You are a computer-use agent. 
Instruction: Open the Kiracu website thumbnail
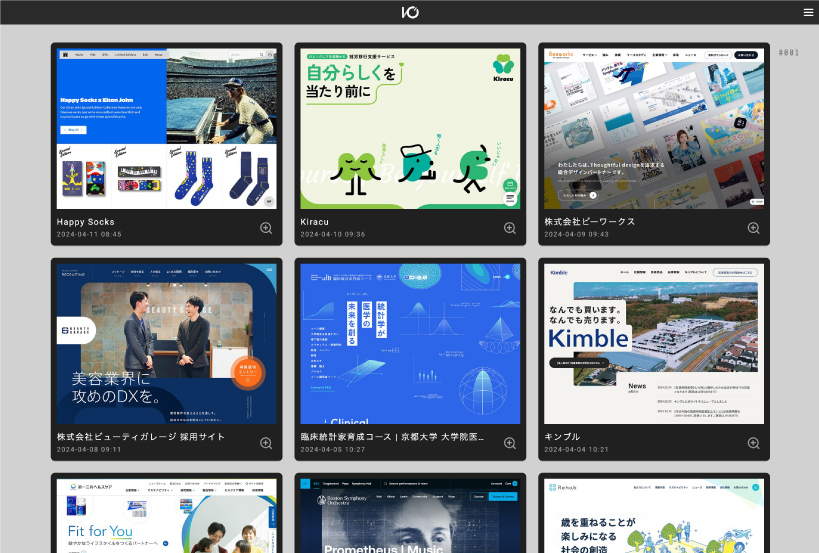410,128
